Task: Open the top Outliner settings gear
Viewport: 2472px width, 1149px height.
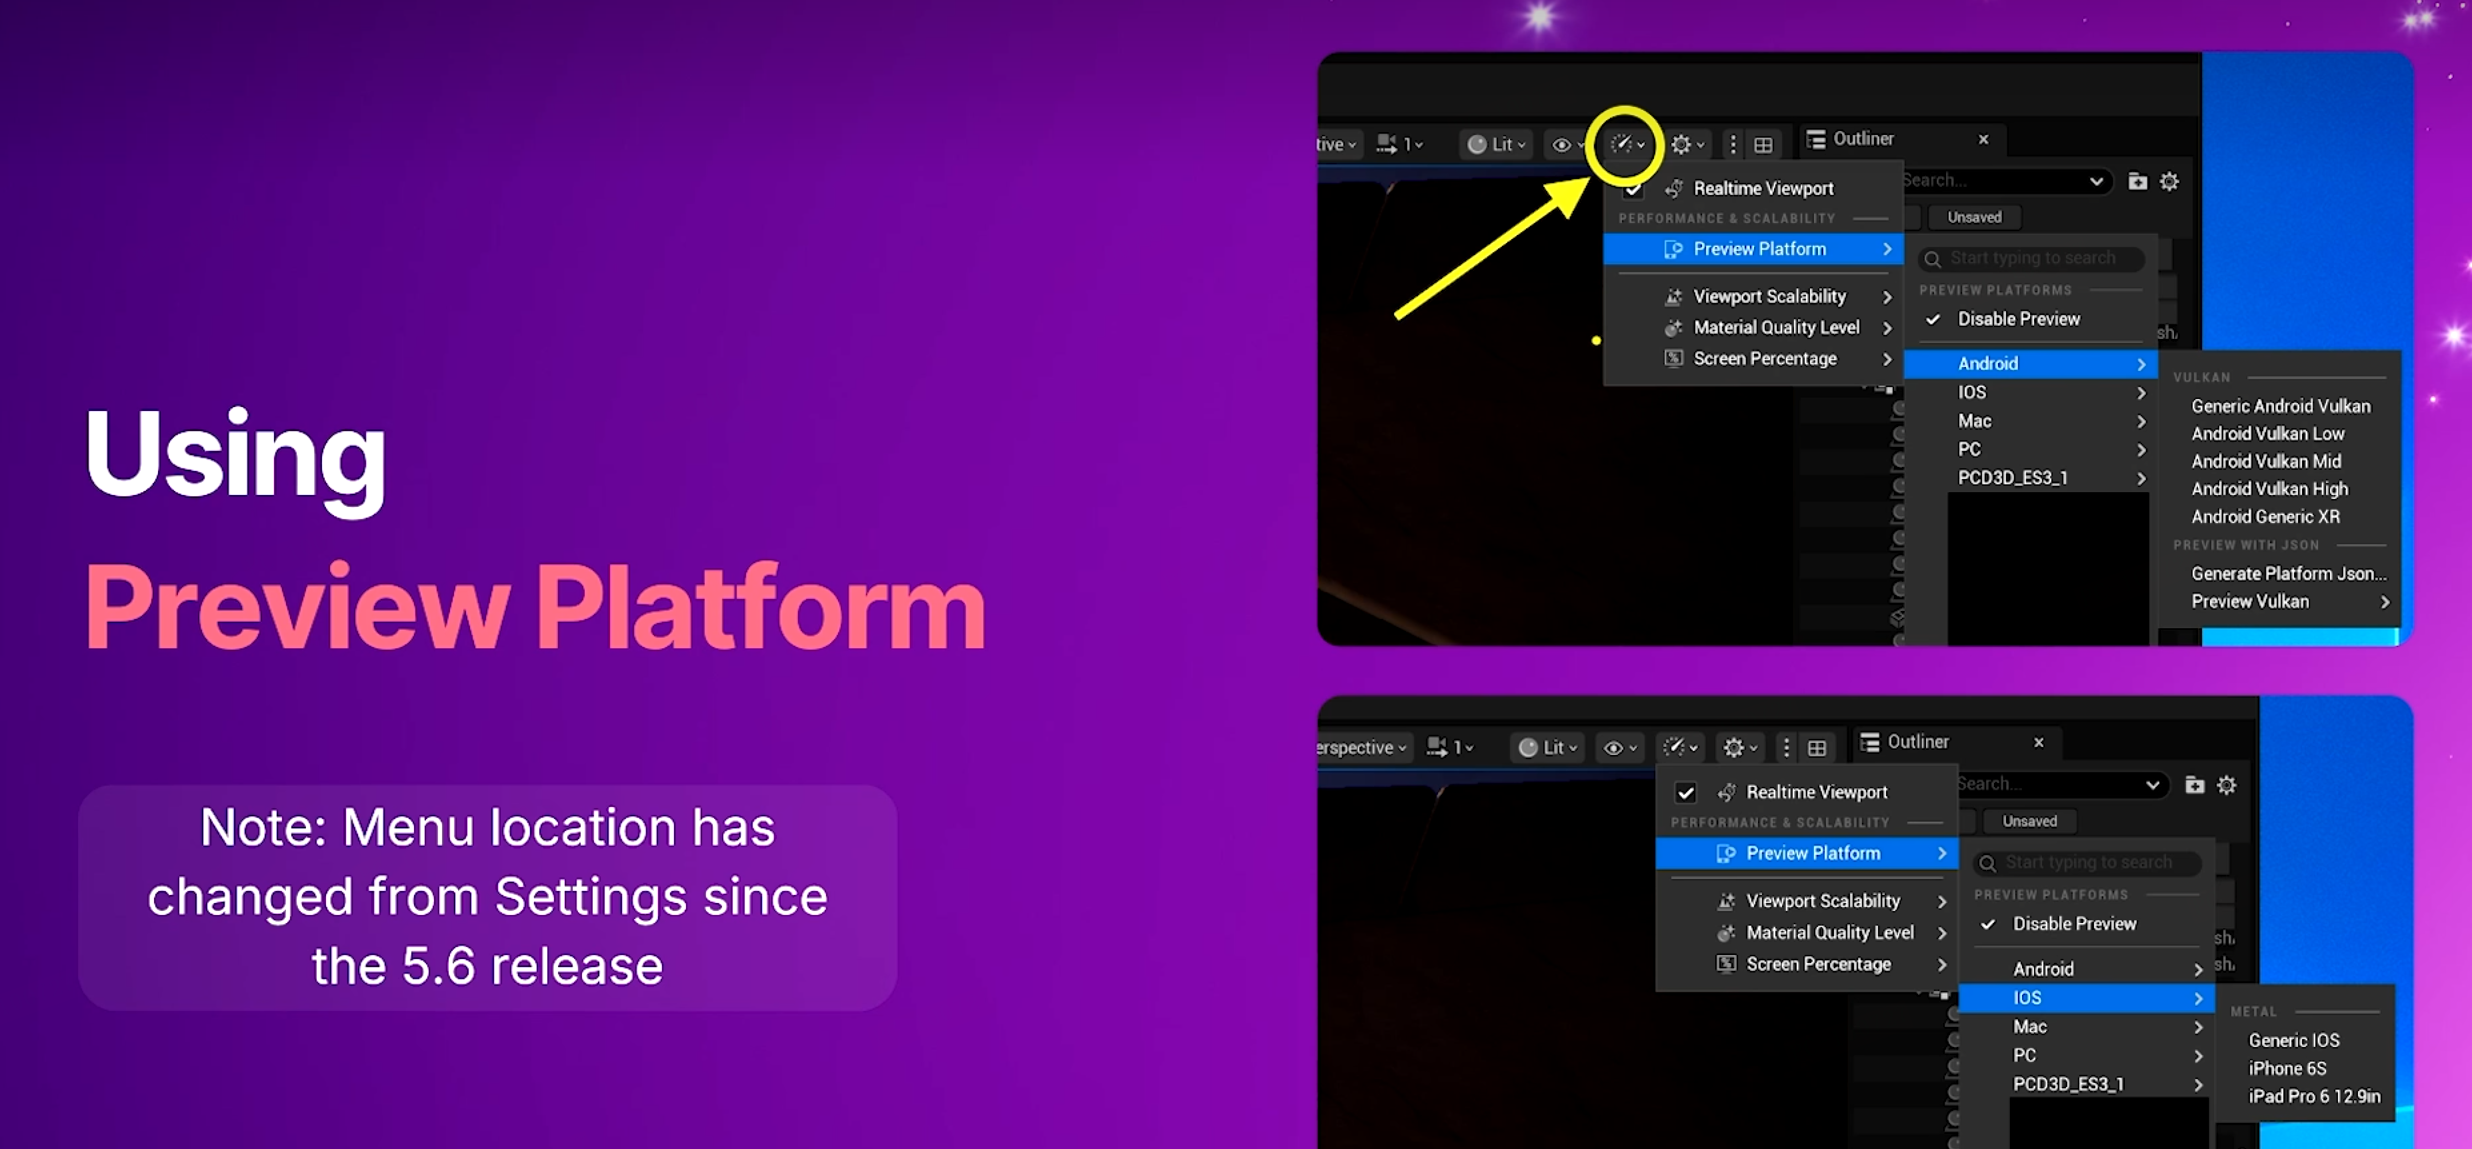Action: 2169,181
